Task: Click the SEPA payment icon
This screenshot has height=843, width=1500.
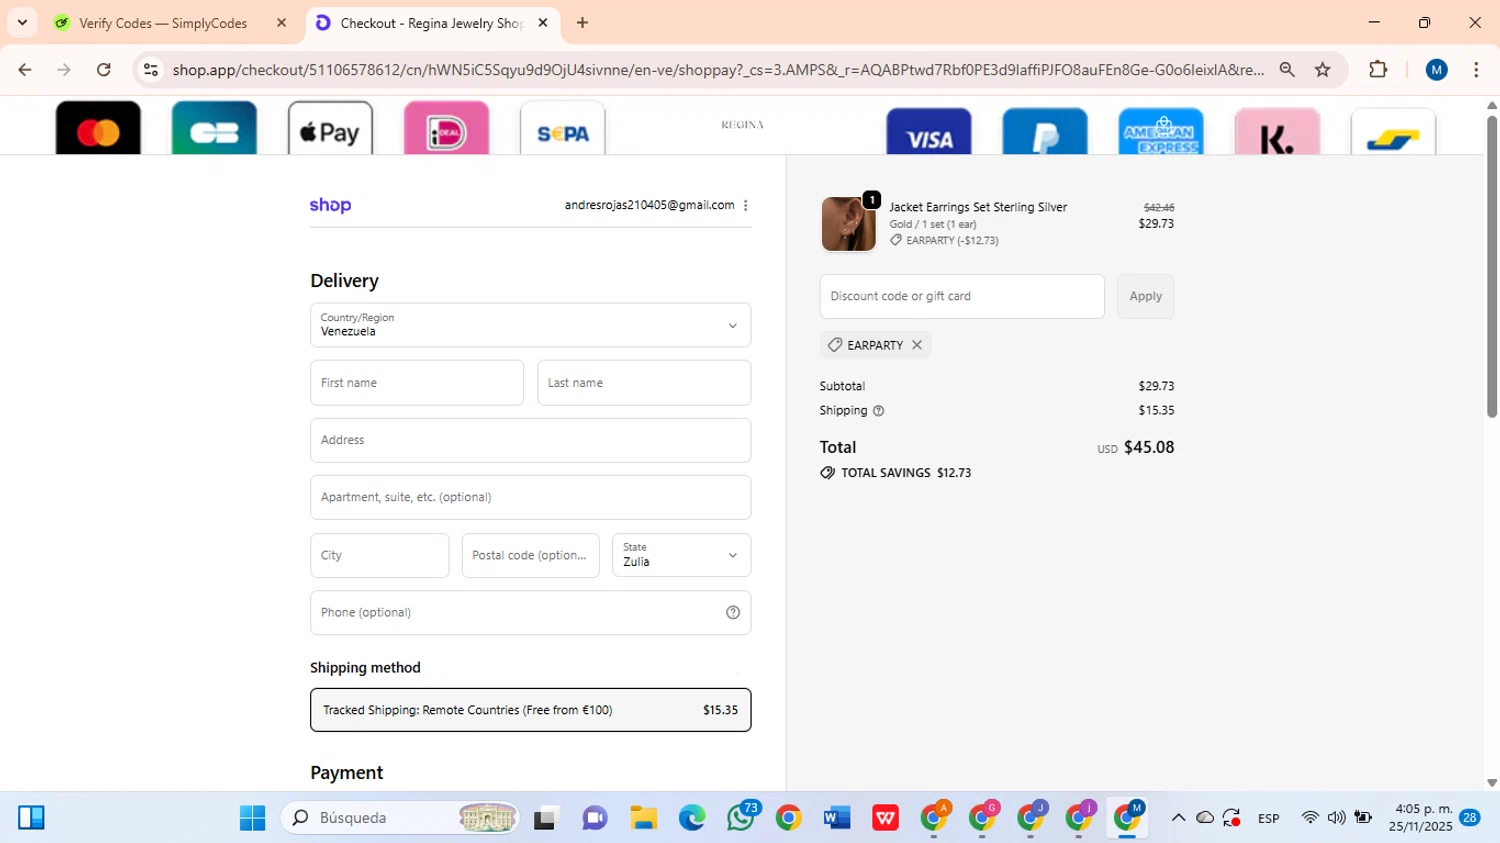Action: pyautogui.click(x=563, y=128)
